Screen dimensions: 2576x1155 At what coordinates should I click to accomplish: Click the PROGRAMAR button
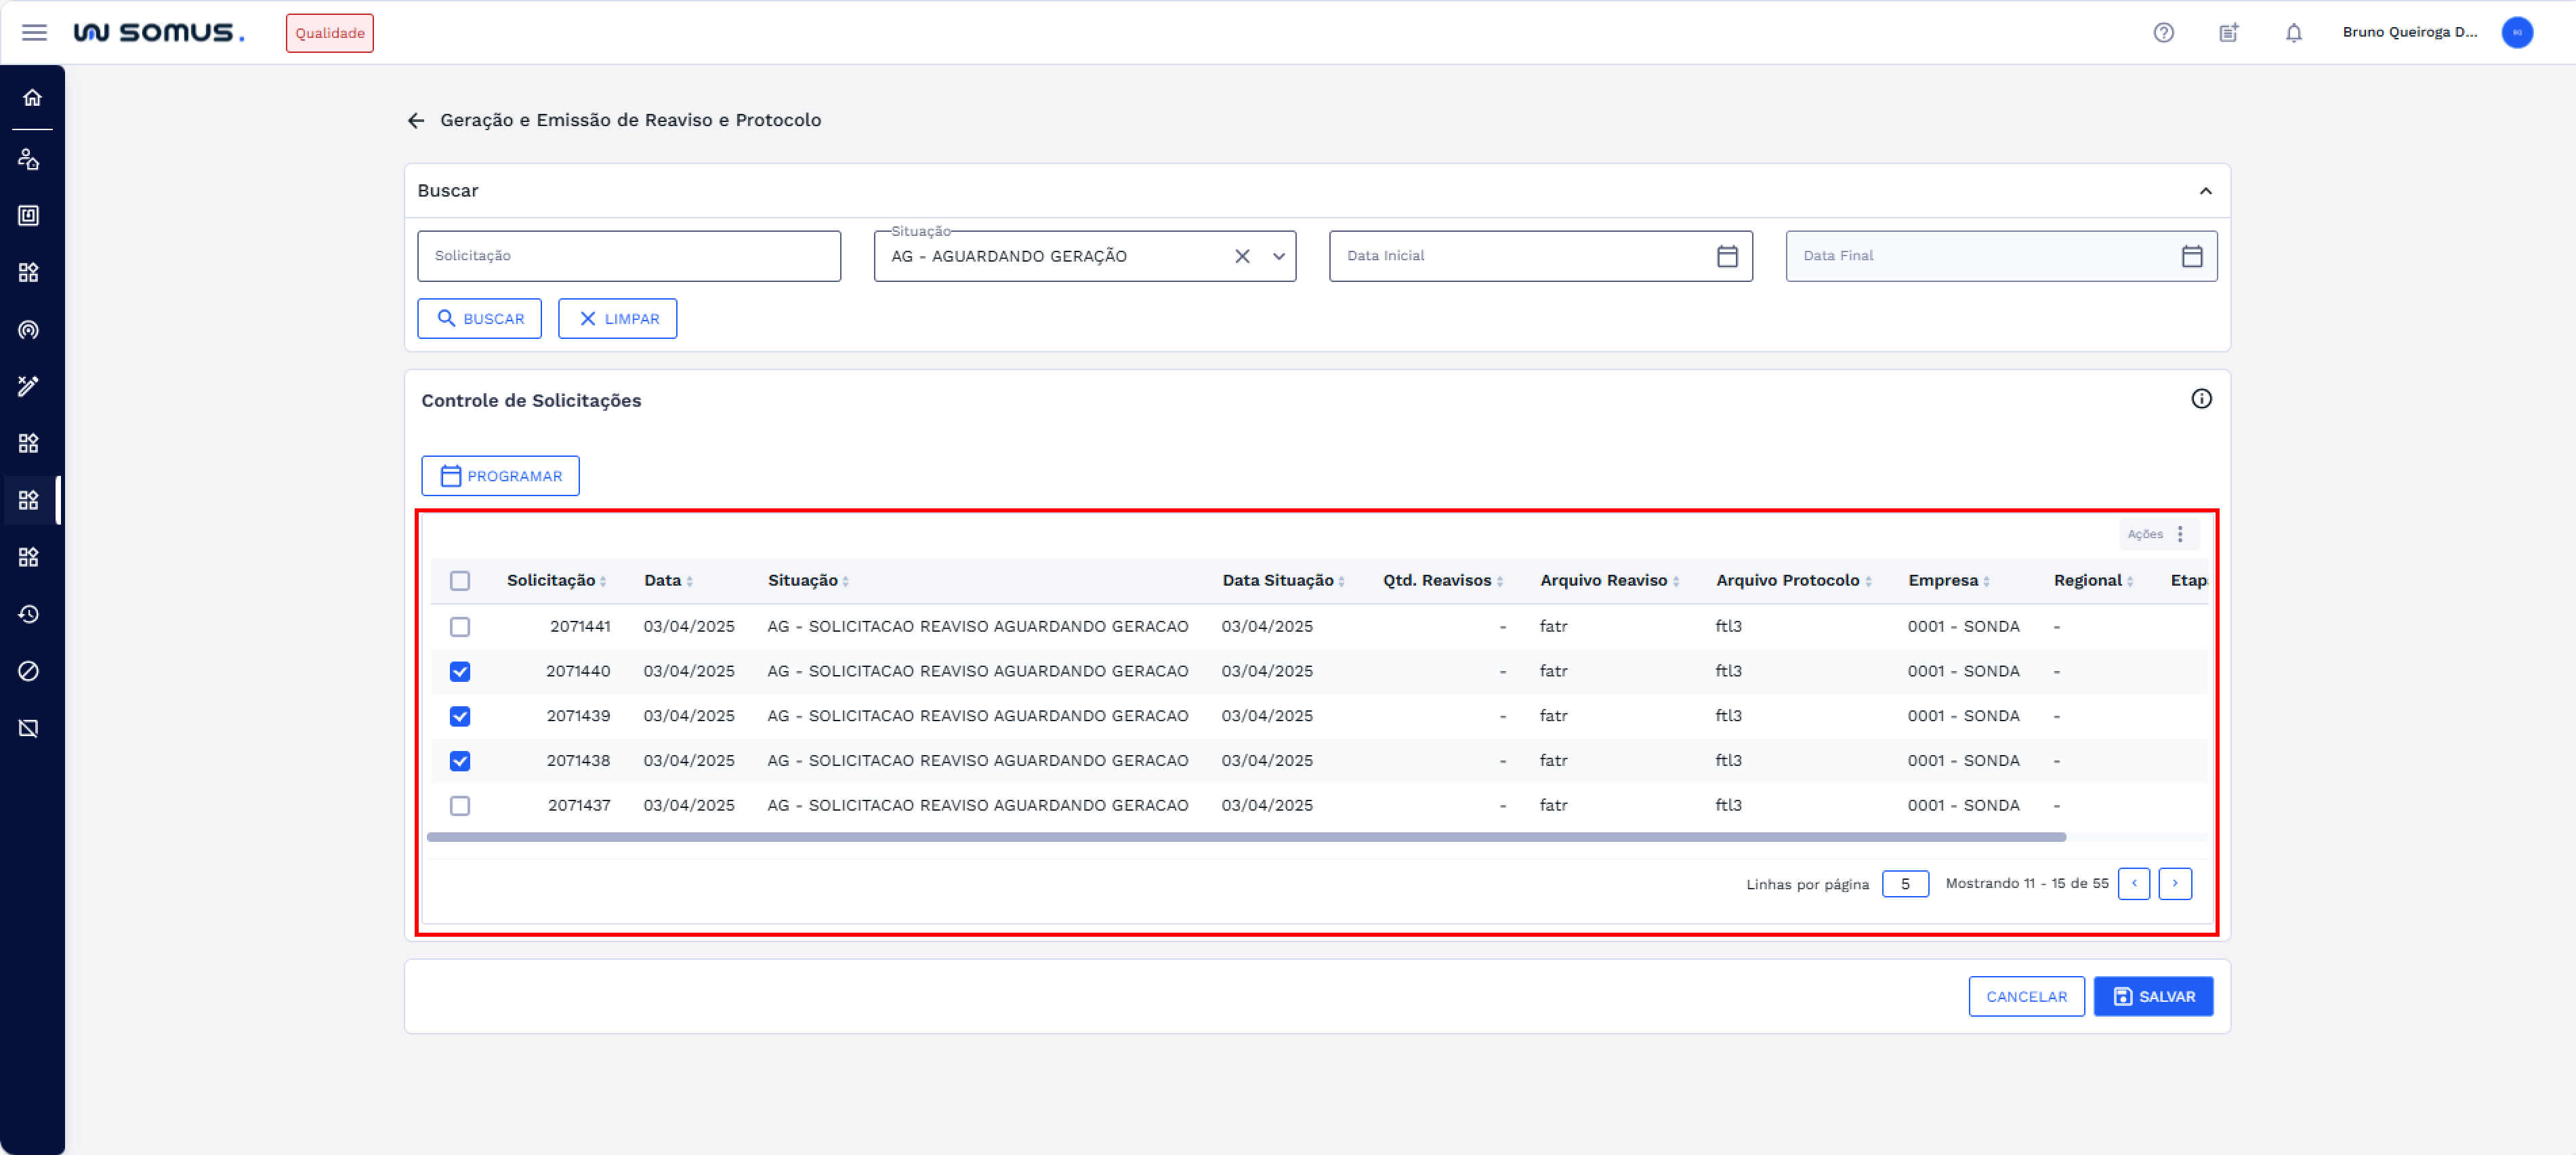500,476
